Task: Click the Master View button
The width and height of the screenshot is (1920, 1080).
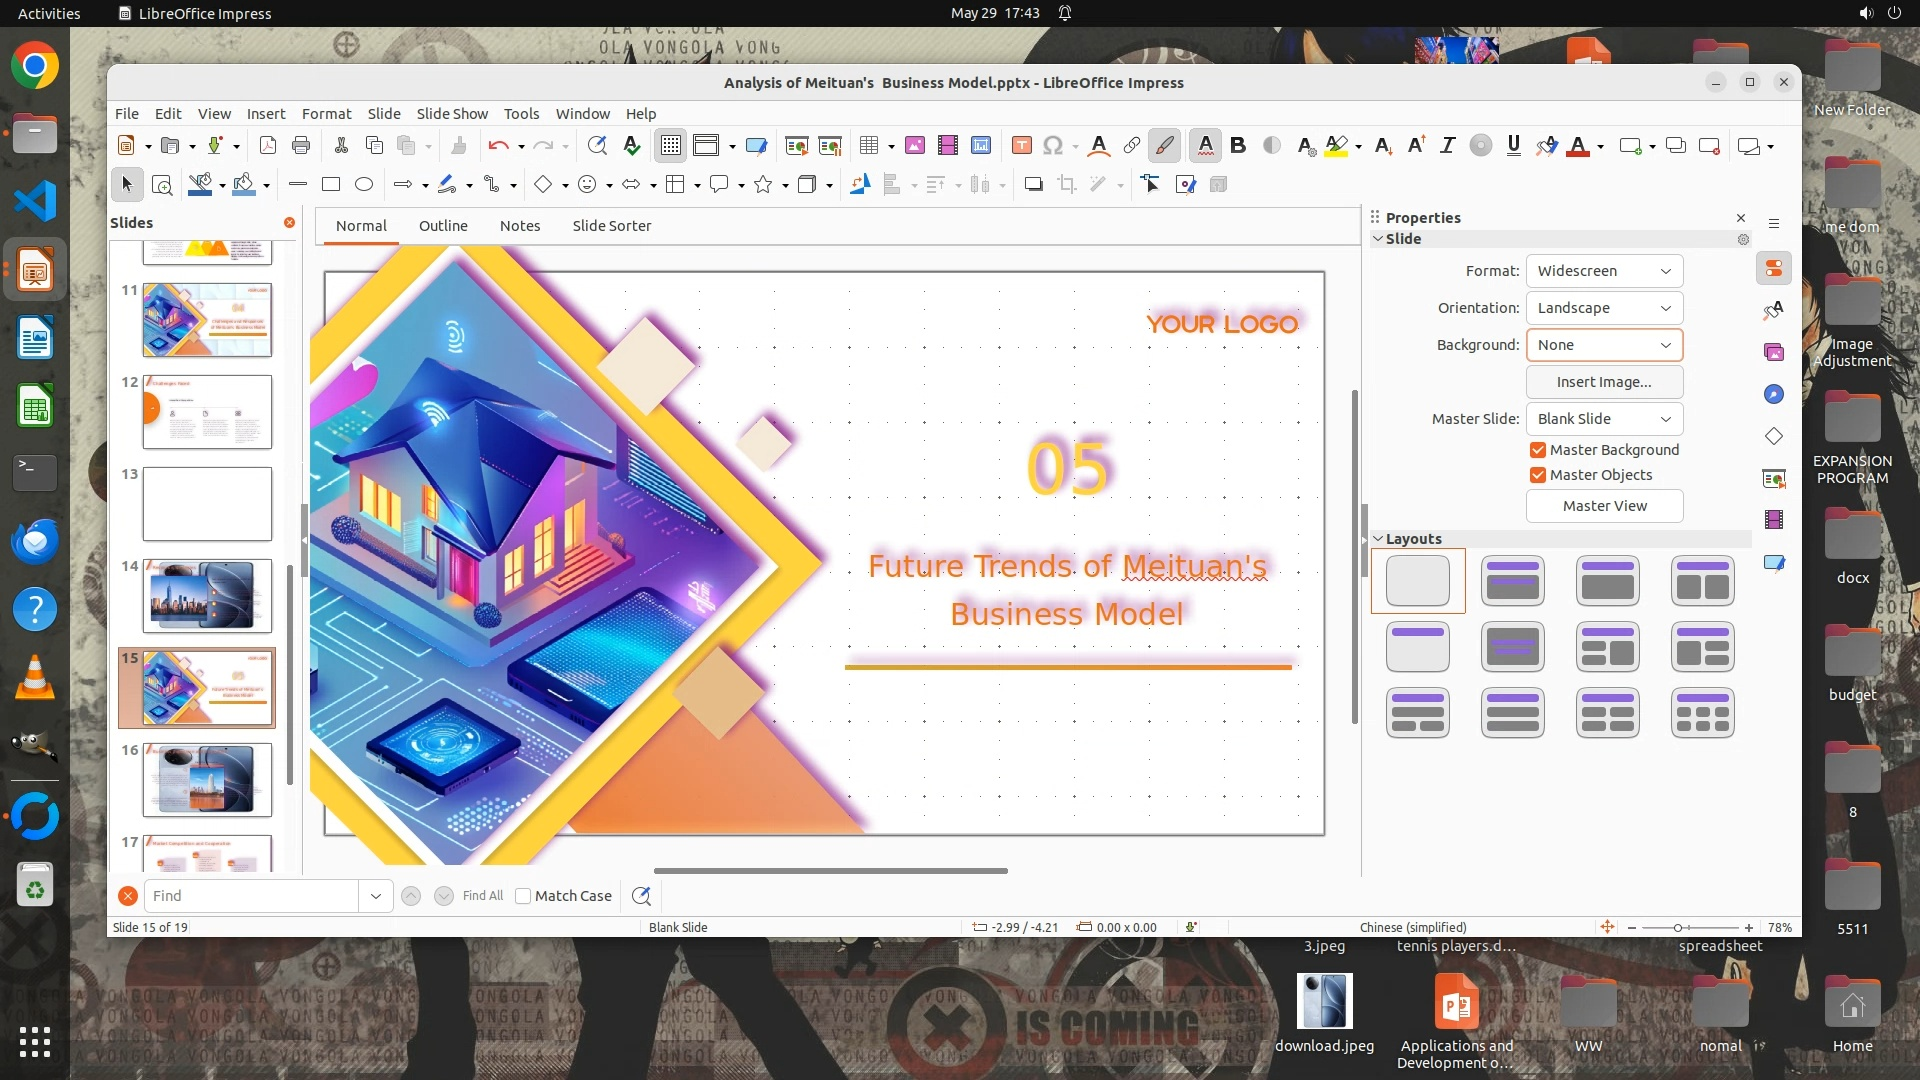Action: pyautogui.click(x=1604, y=506)
